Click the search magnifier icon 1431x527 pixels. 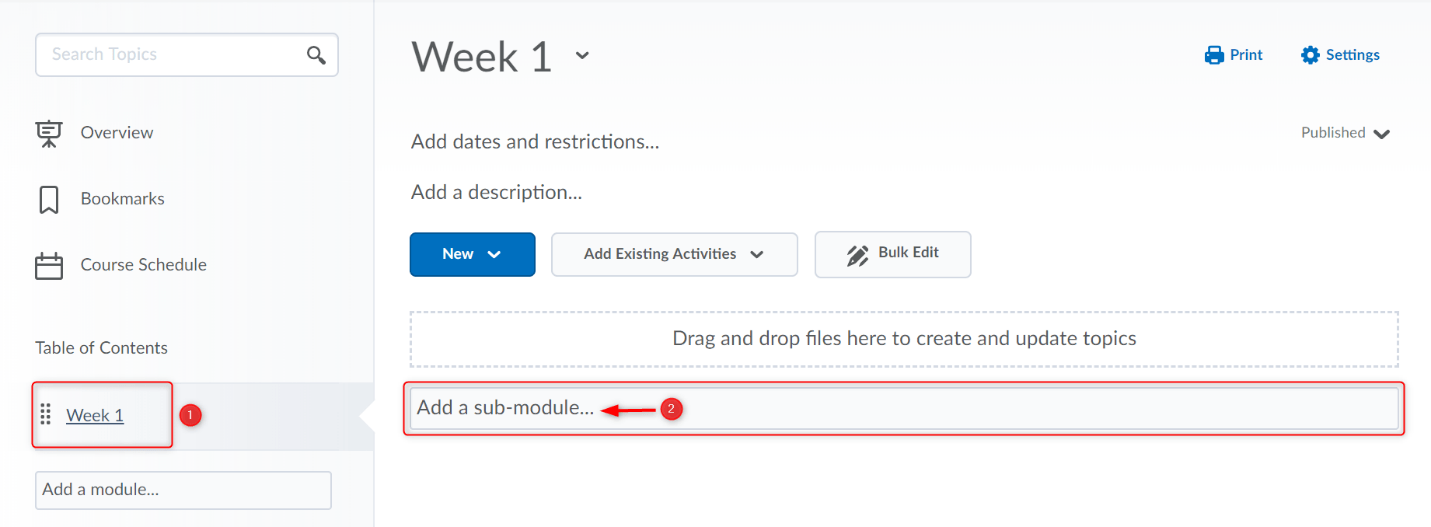click(316, 55)
